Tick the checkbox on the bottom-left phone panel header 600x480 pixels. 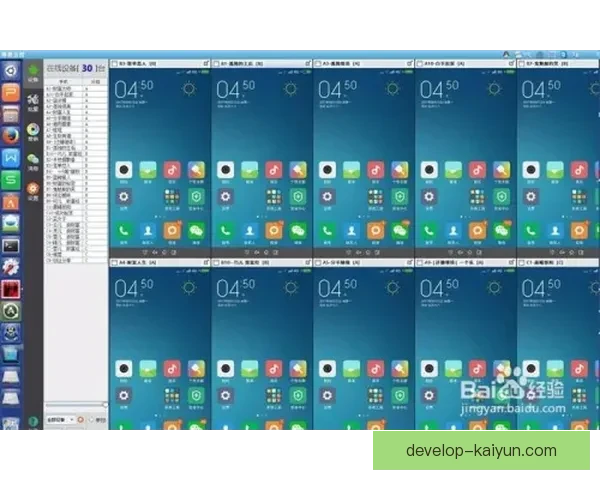(113, 262)
